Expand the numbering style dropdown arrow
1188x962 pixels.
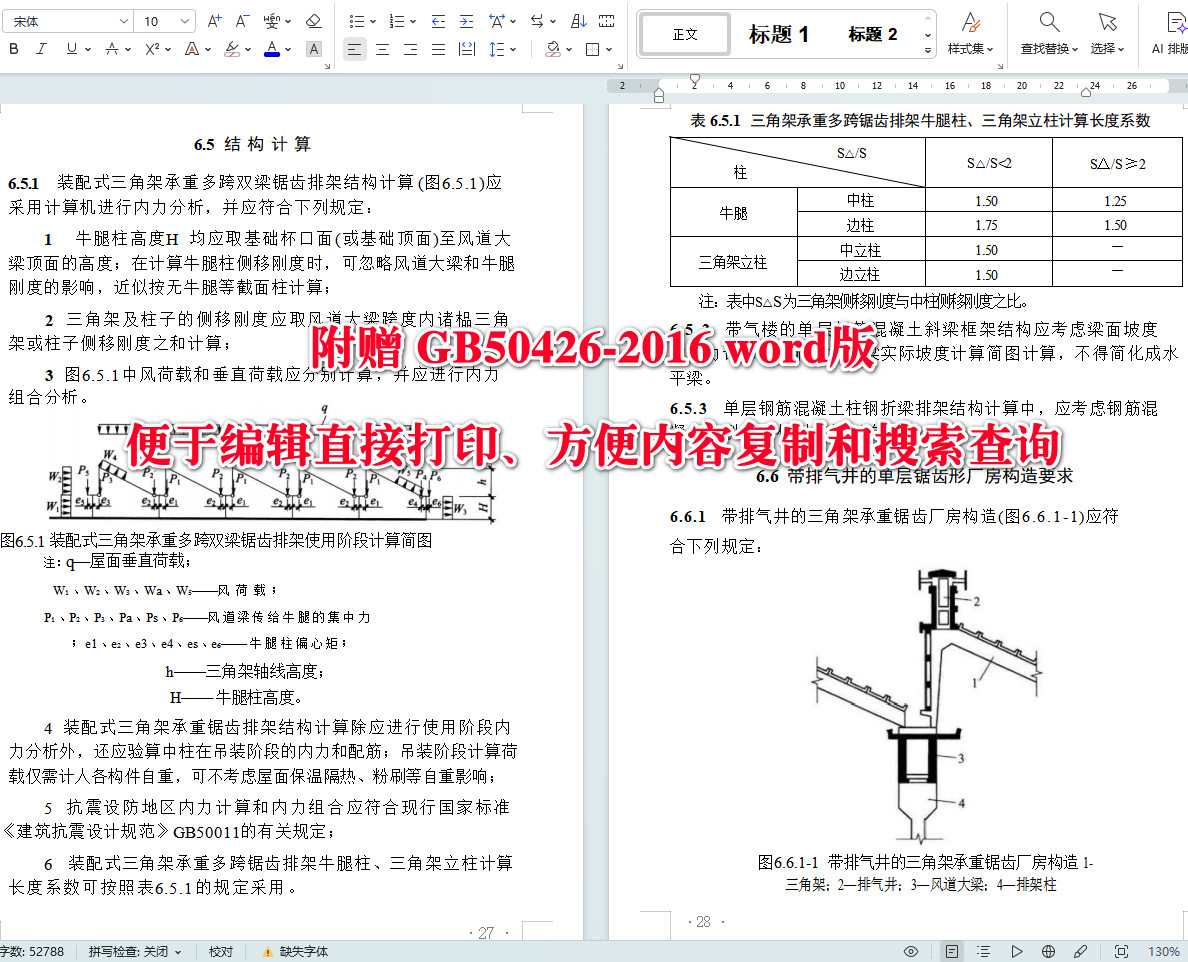point(413,21)
